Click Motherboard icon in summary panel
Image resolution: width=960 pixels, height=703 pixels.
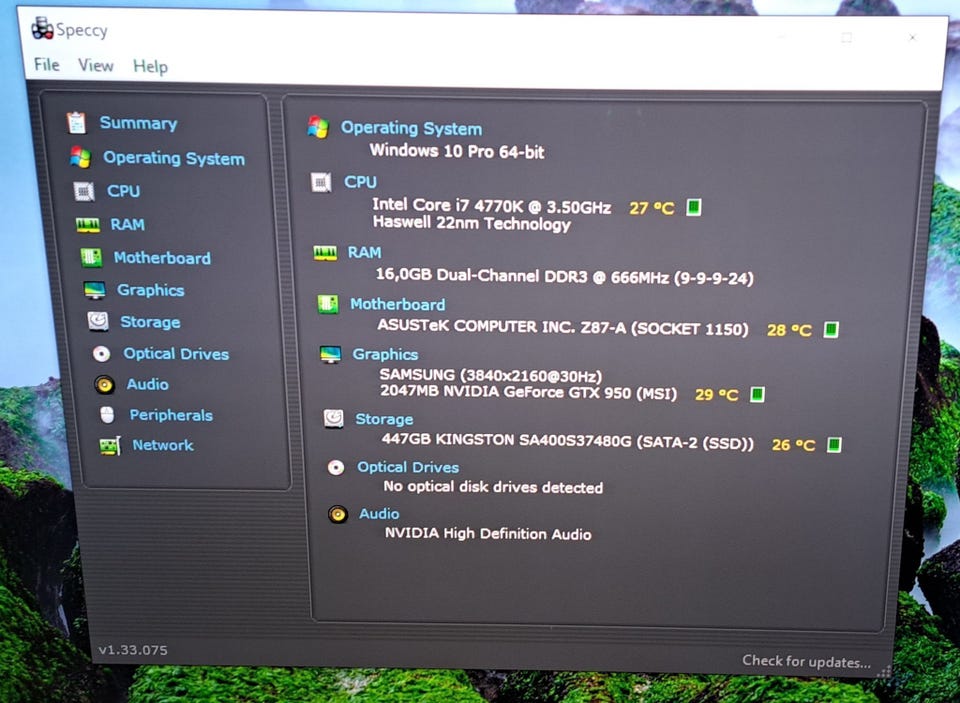coord(328,304)
